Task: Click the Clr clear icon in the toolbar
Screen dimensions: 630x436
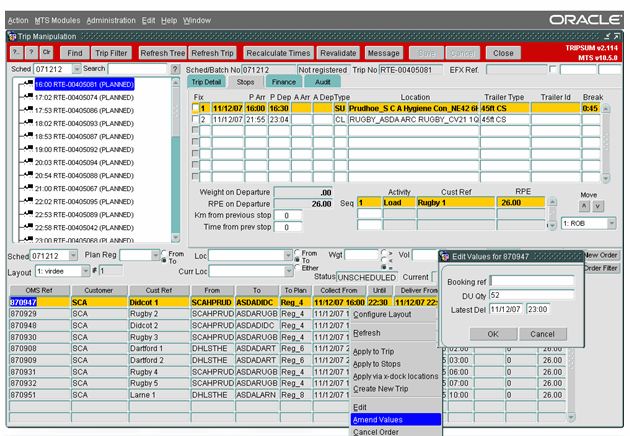Action: [x=47, y=53]
